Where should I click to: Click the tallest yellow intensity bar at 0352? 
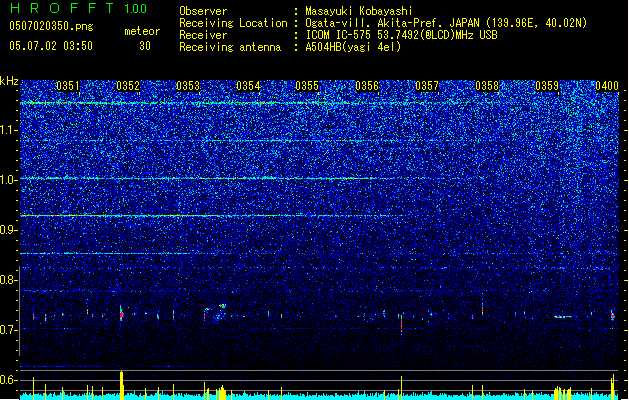[x=122, y=385]
